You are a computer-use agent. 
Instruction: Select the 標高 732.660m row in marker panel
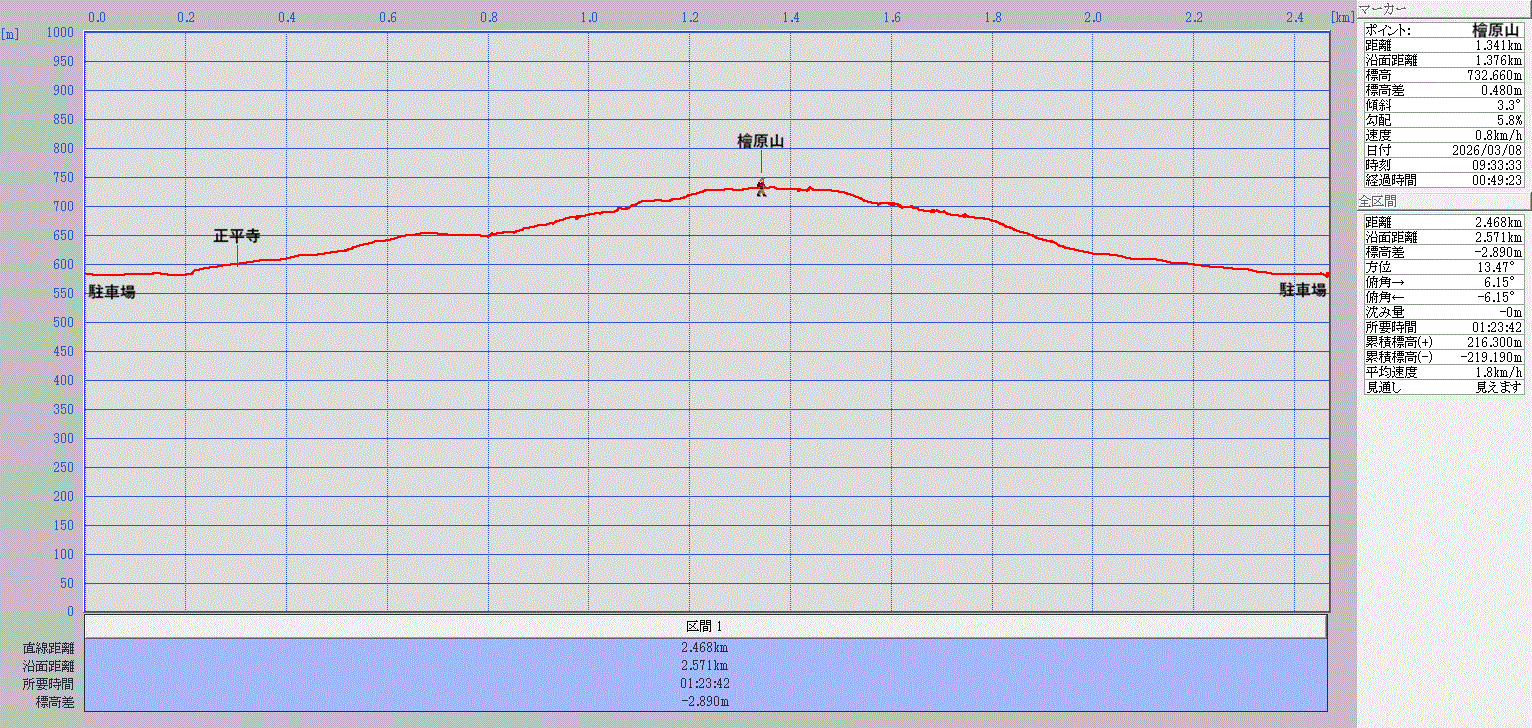[x=1441, y=75]
